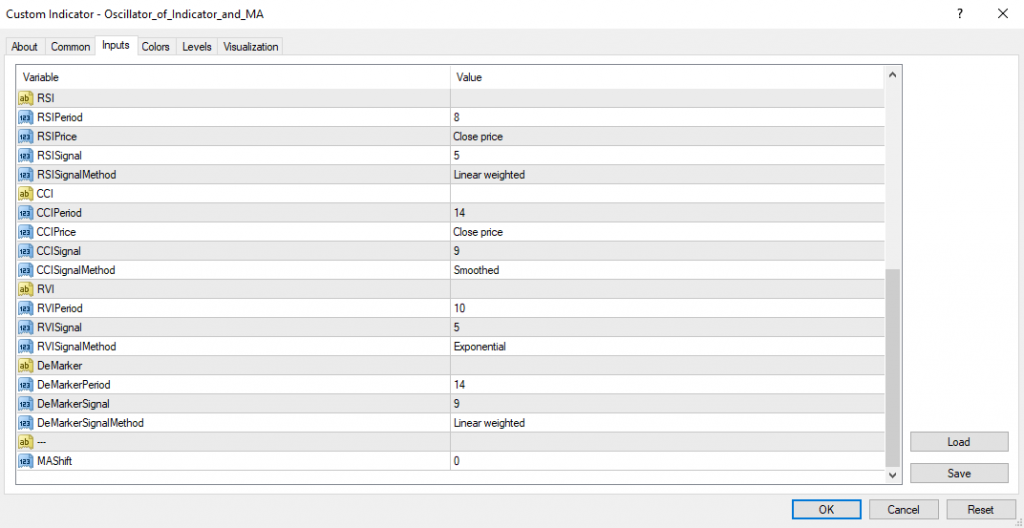Click the icon next to RSIPrice

point(26,136)
